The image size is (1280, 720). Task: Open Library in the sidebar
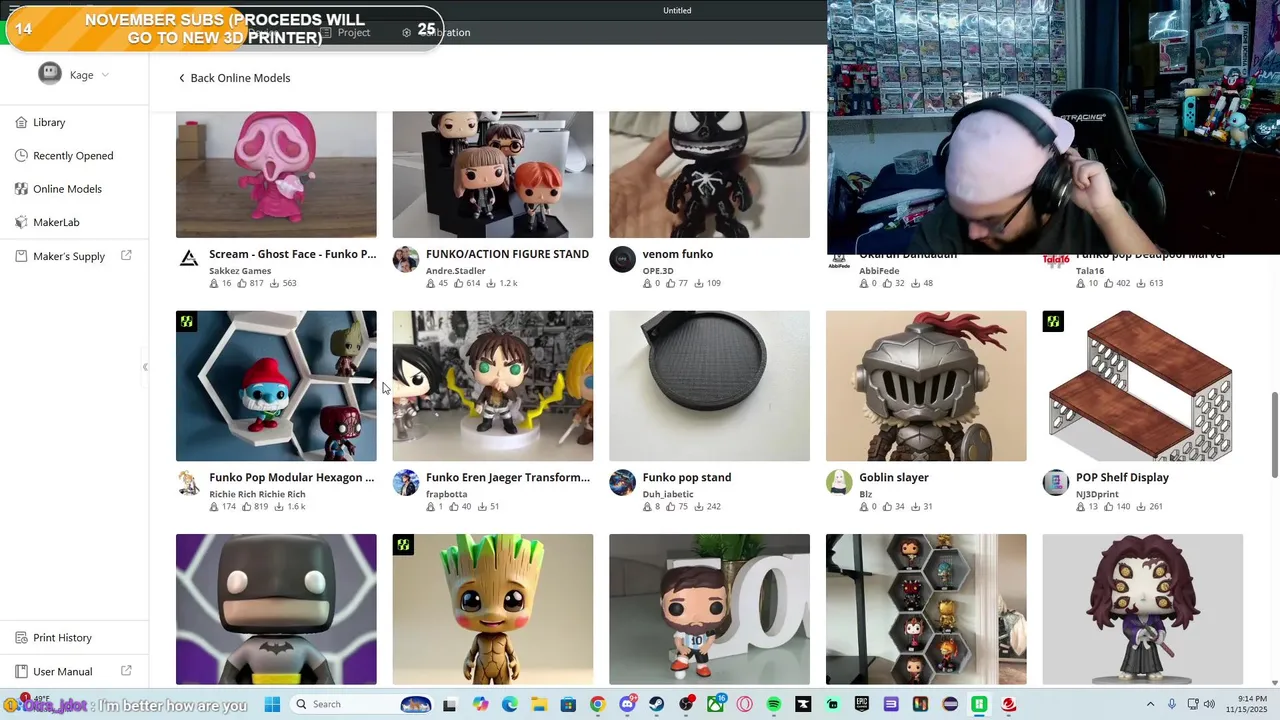(49, 122)
